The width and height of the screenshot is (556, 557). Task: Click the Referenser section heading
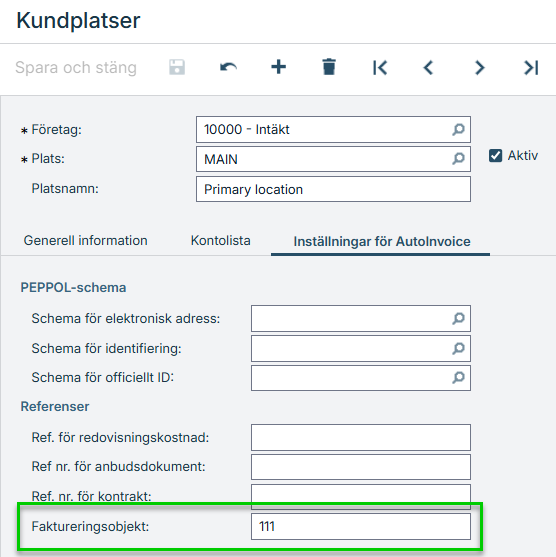55,406
